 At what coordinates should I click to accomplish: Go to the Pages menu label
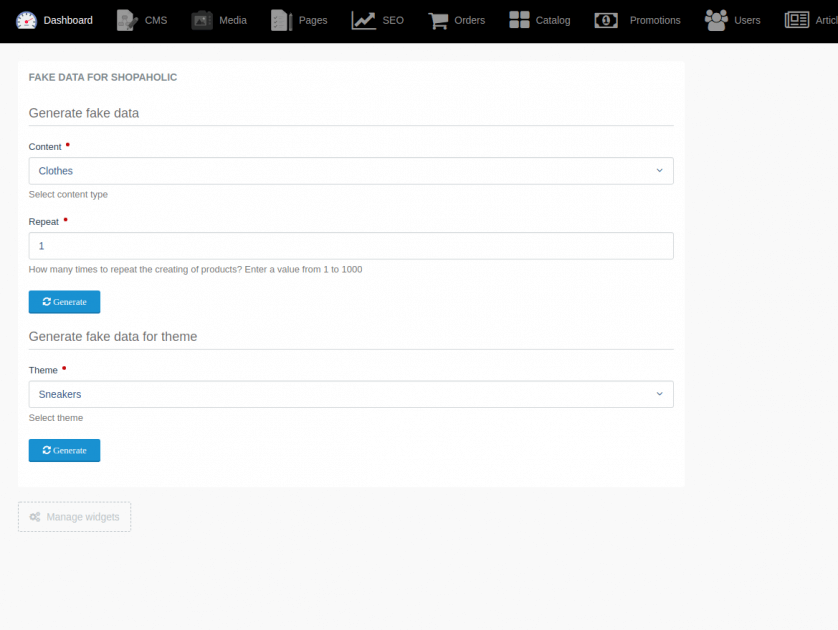(x=313, y=20)
